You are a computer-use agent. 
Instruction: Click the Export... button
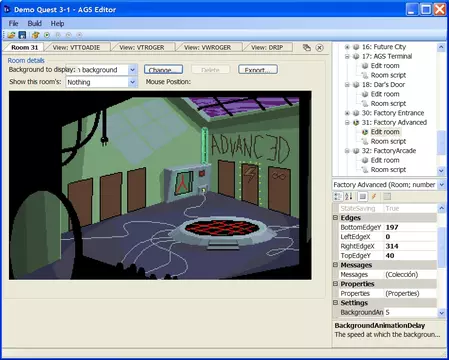click(x=258, y=70)
